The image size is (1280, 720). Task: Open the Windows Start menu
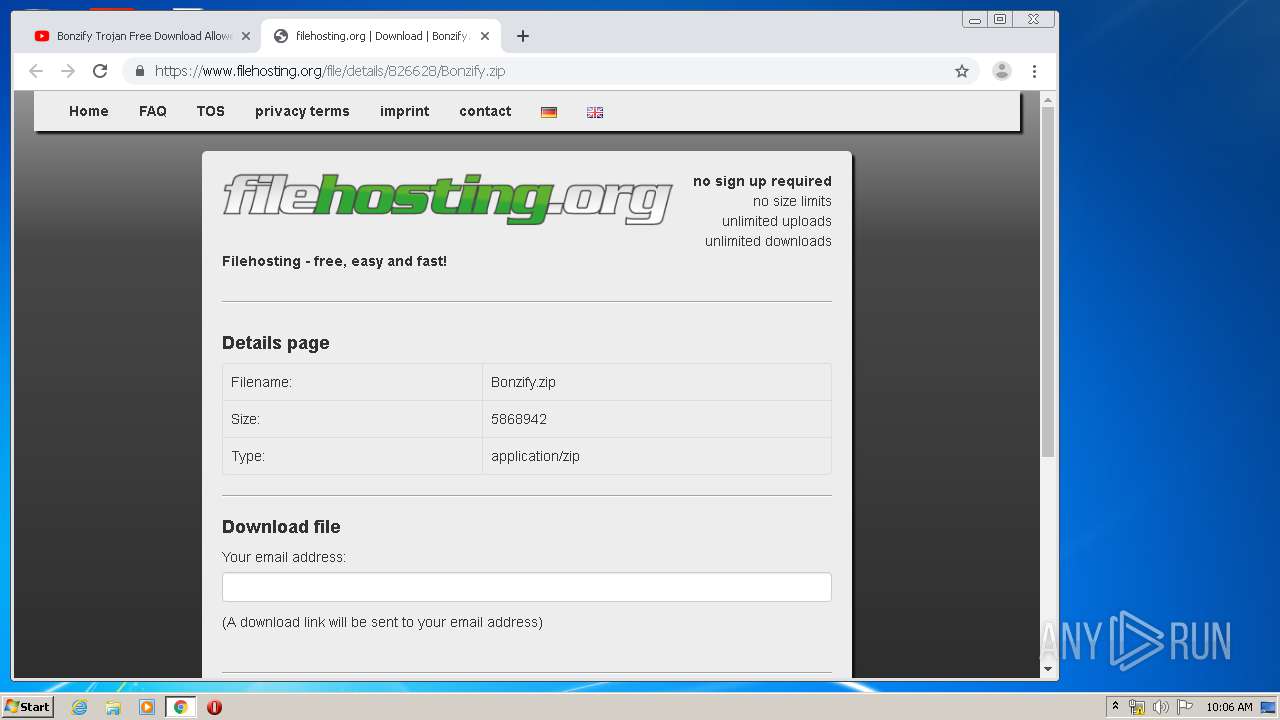tap(27, 707)
